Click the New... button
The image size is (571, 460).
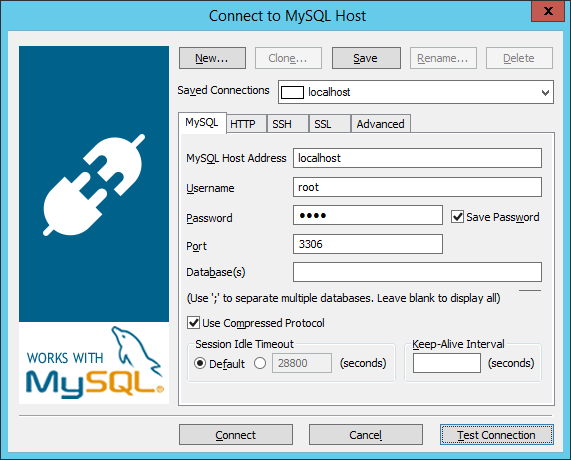(x=212, y=58)
